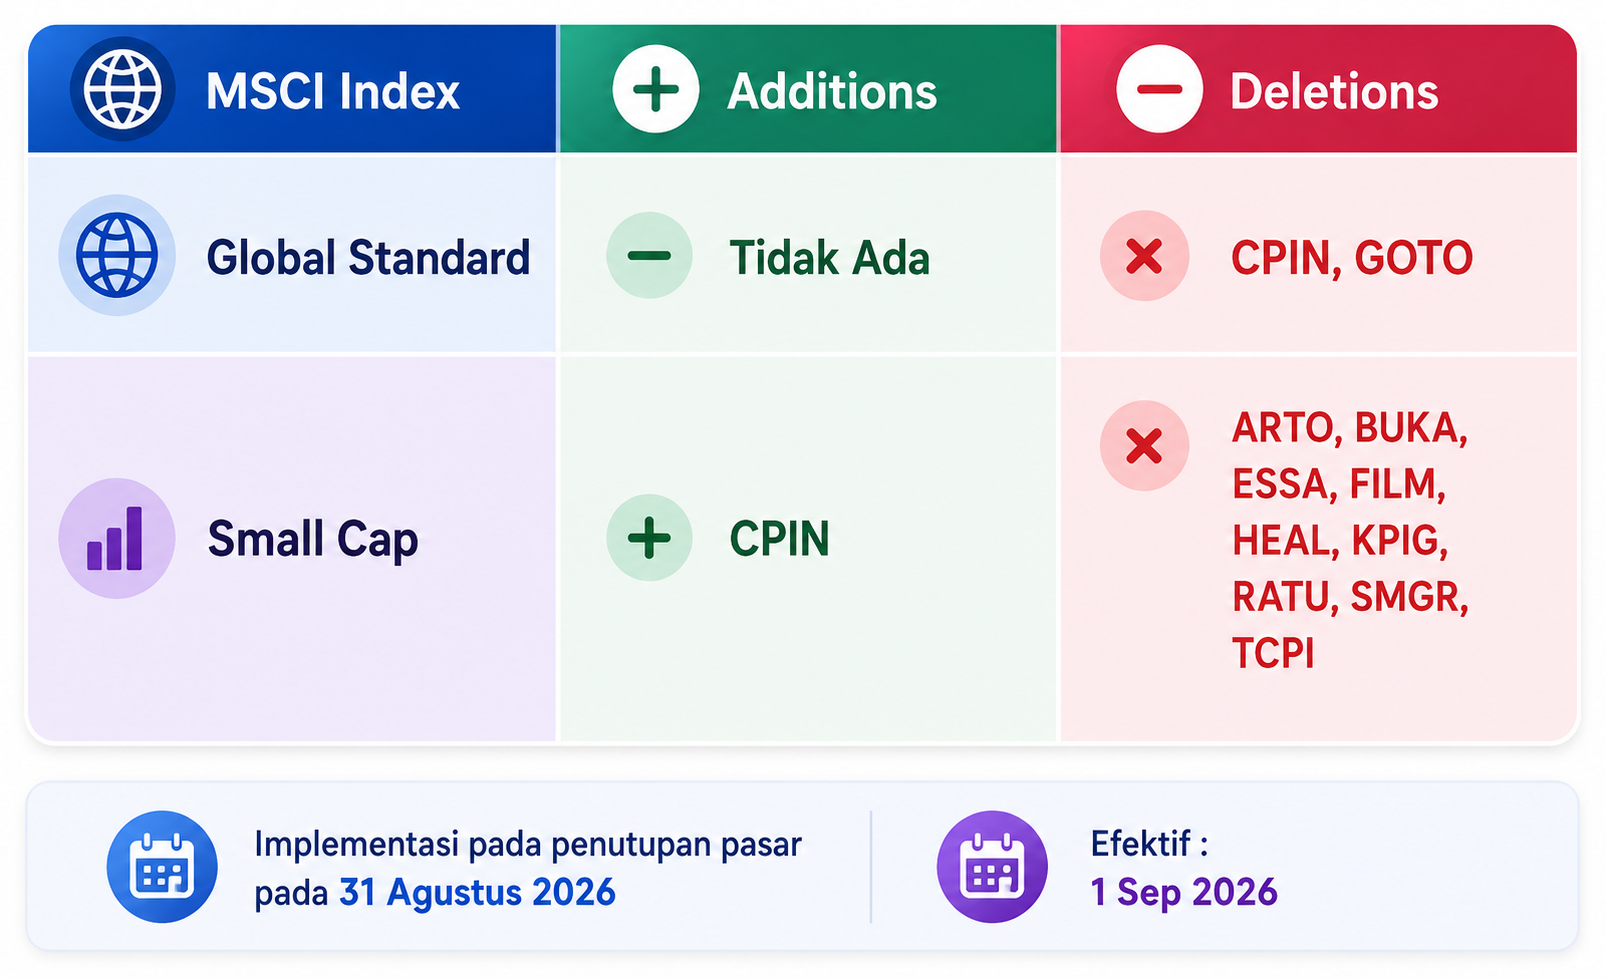Click the TCPI ticker in Small Cap deletions
Image resolution: width=1606 pixels, height=979 pixels.
tap(1273, 653)
